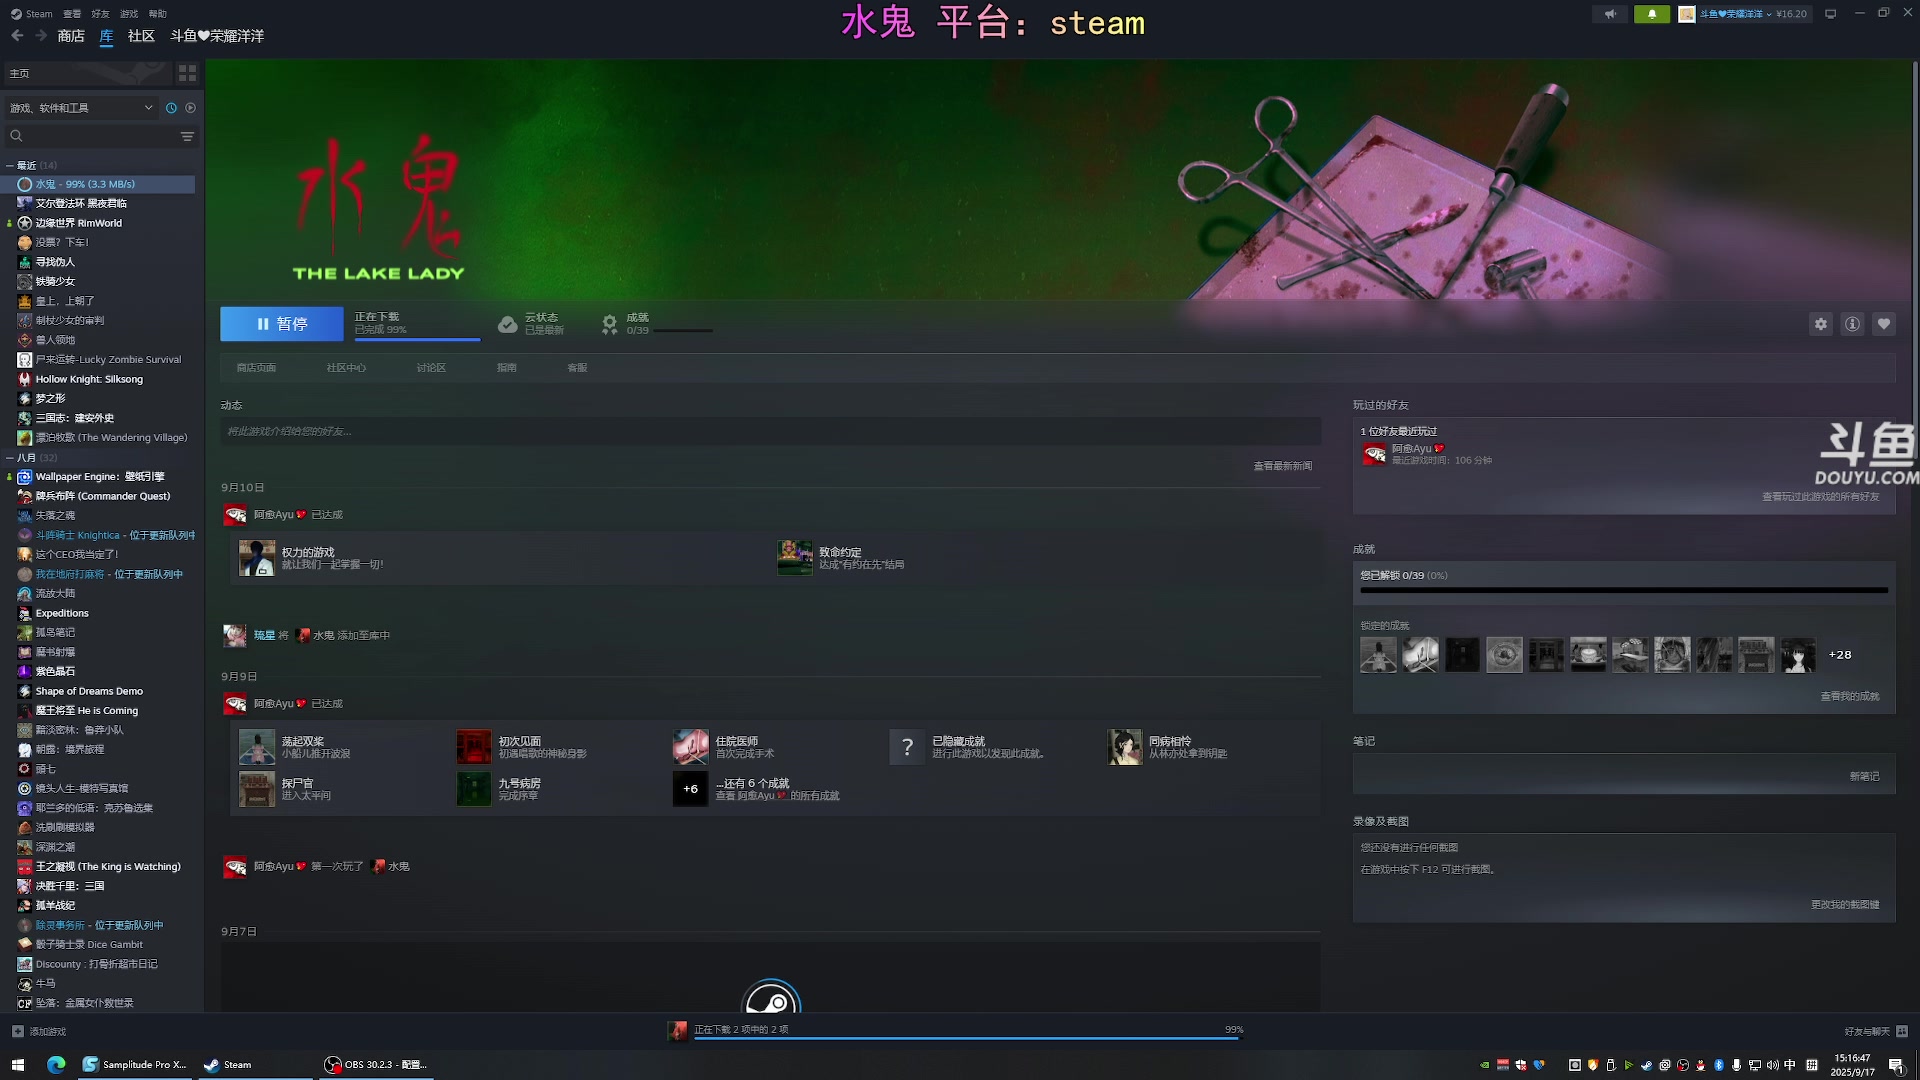Screen dimensions: 1920x1080
Task: Pause the 水鬼 download
Action: [281, 324]
